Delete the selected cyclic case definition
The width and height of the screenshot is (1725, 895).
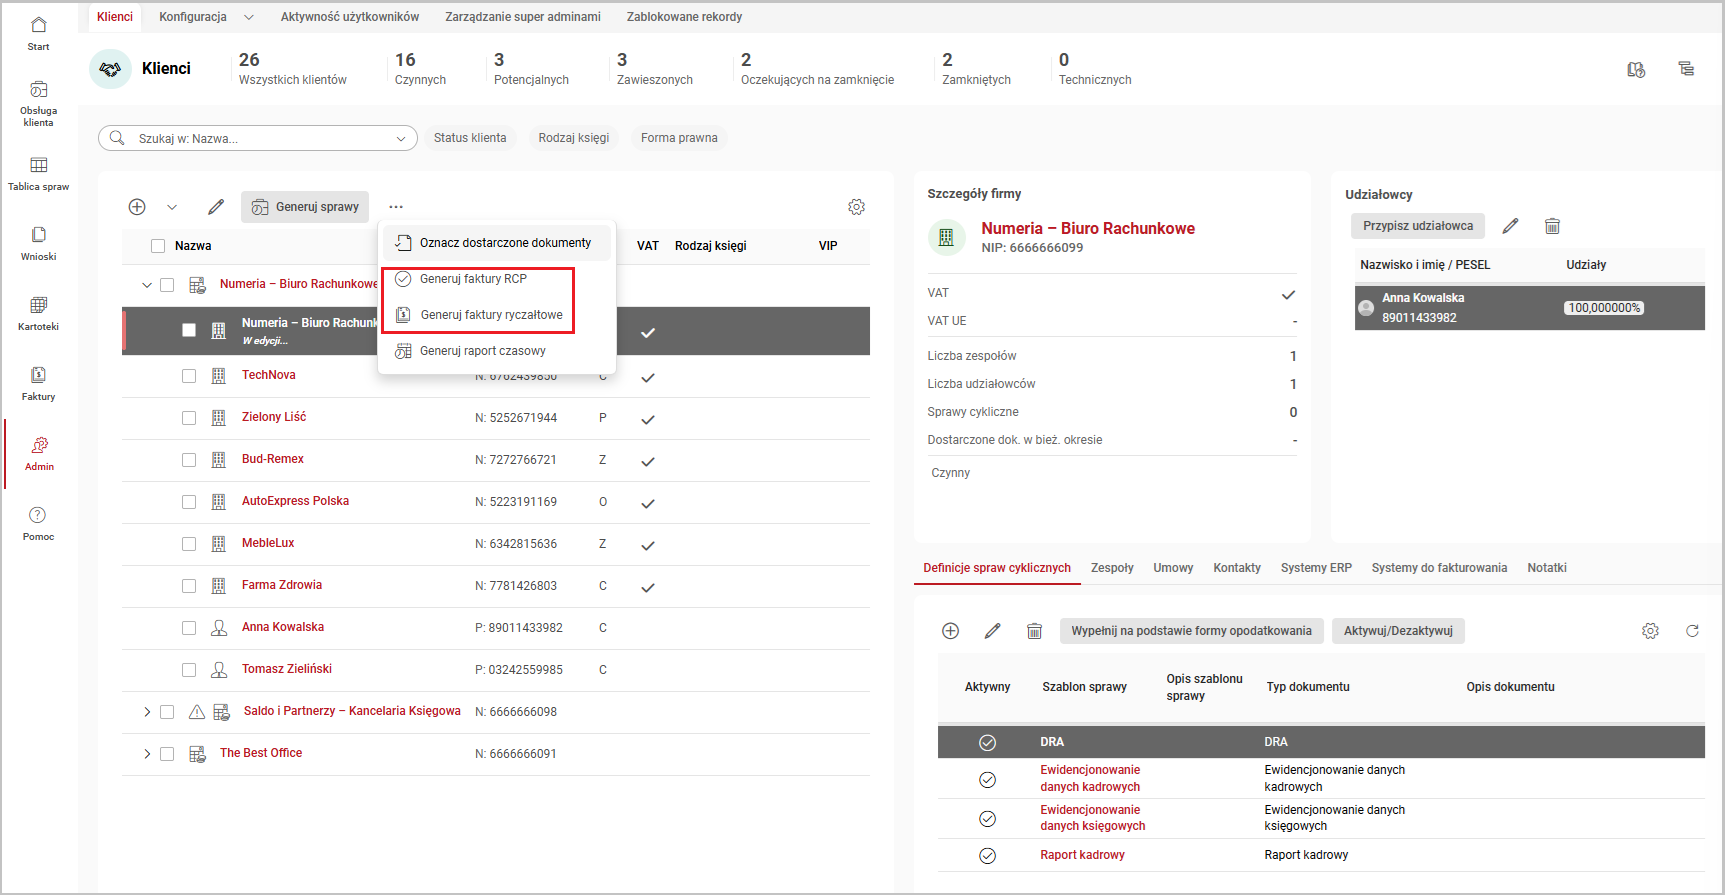[1034, 631]
